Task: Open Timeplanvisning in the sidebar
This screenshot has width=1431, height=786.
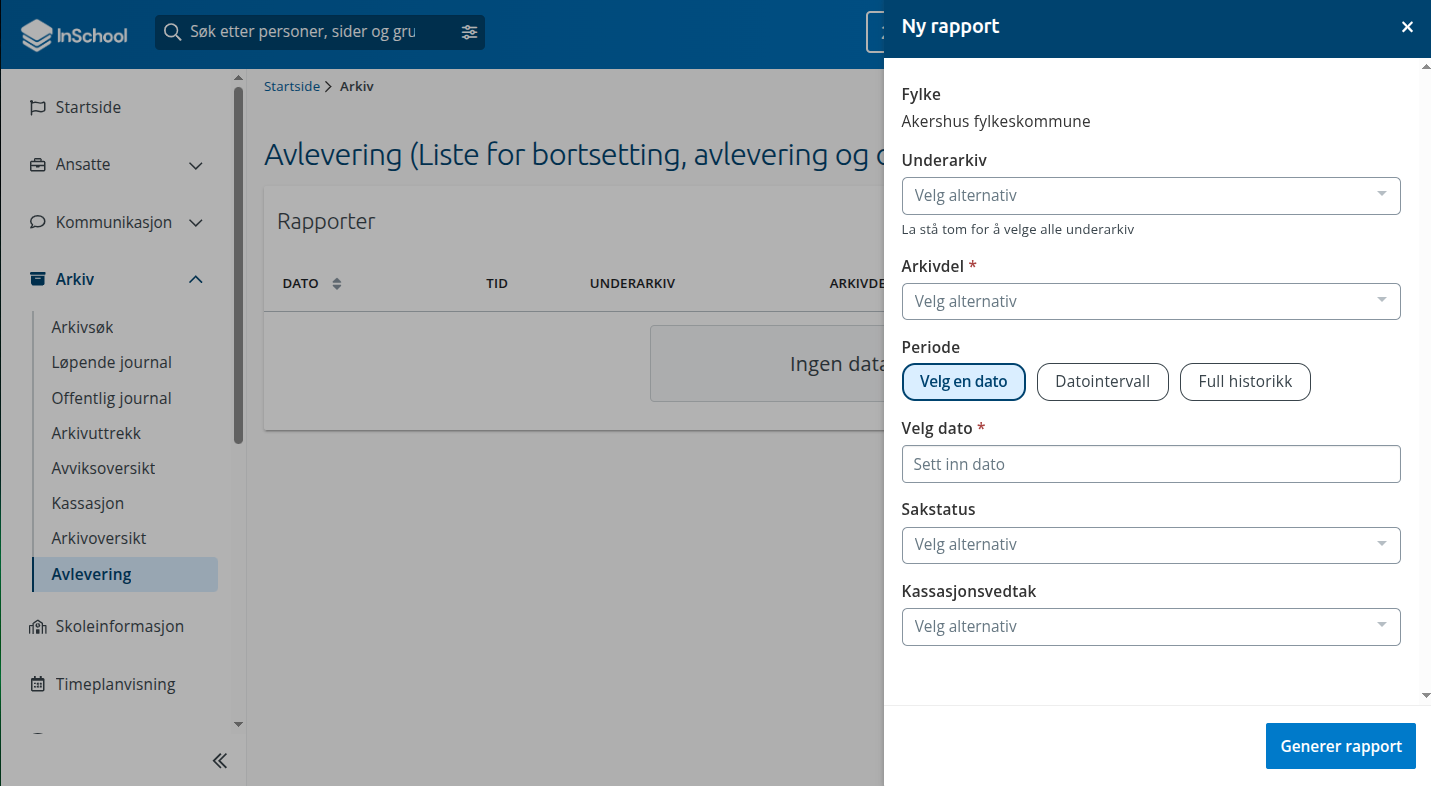Action: tap(115, 685)
